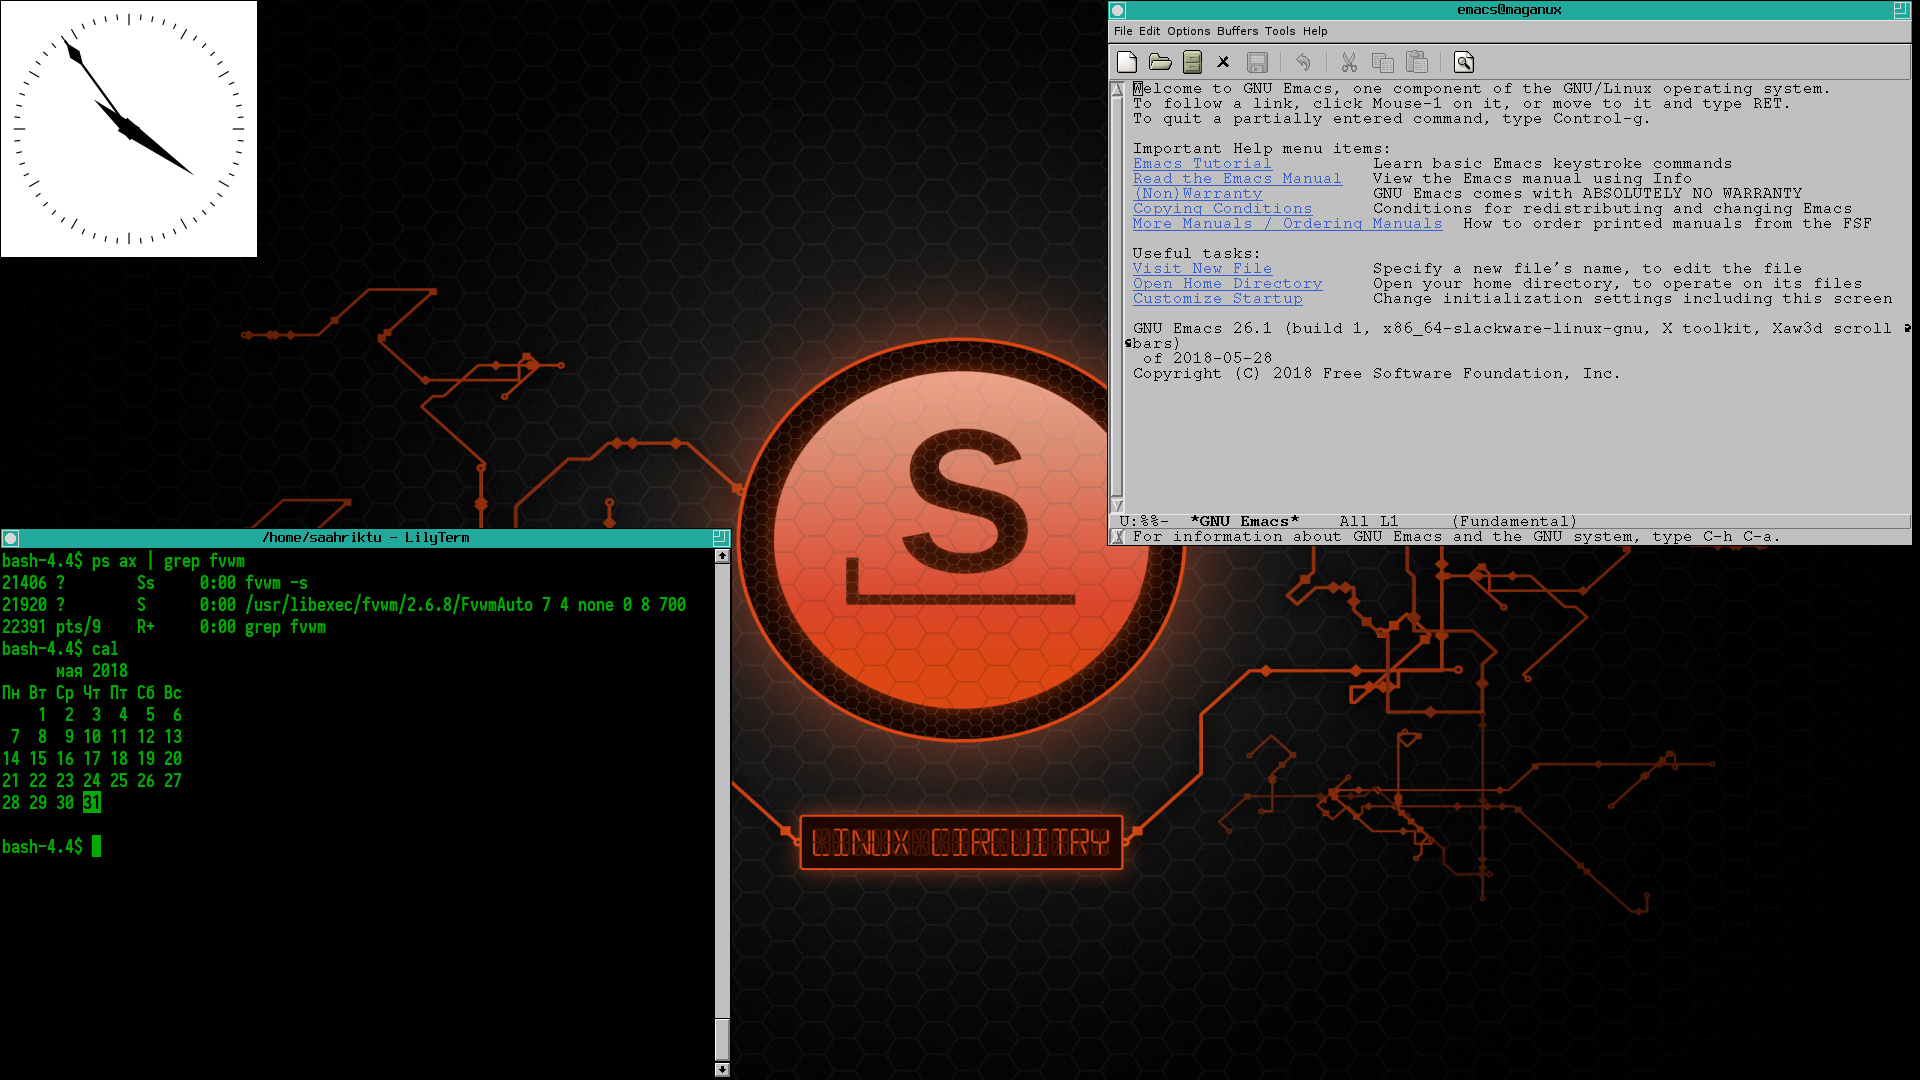Click the 'emacs@maganux' window title
The image size is (1920, 1080).
coord(1509,10)
